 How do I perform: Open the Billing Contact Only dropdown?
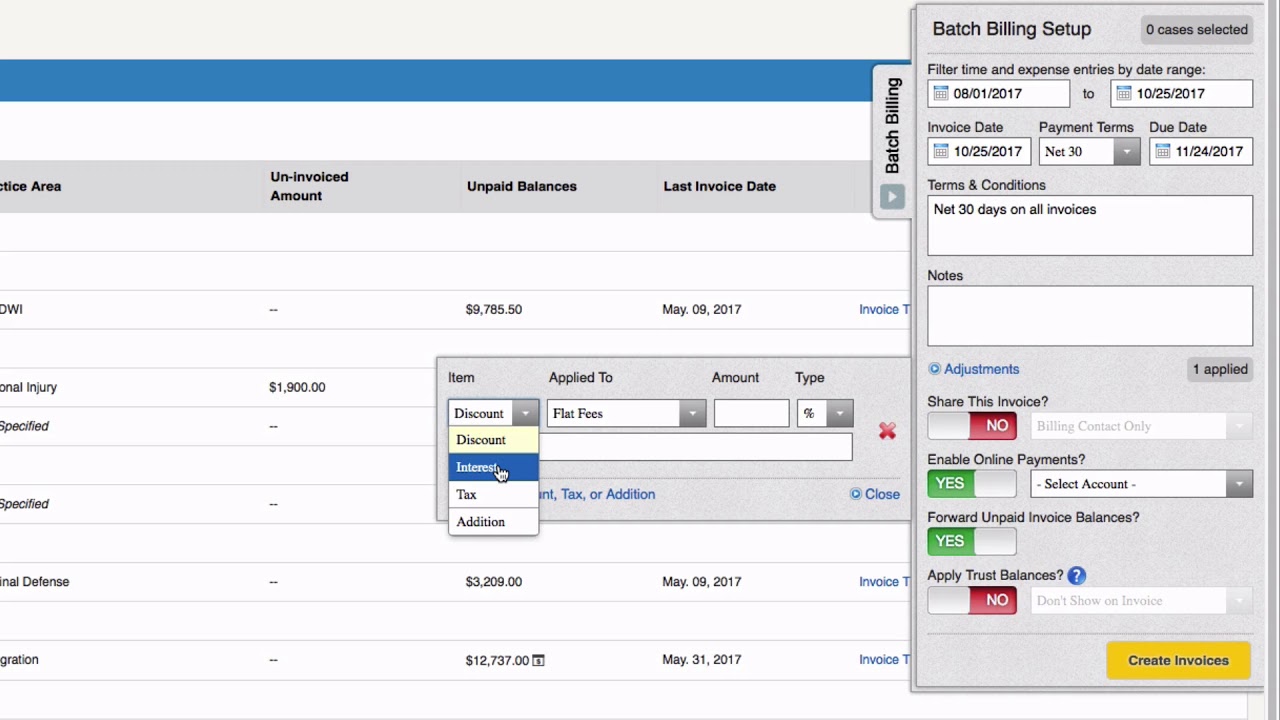[1141, 426]
